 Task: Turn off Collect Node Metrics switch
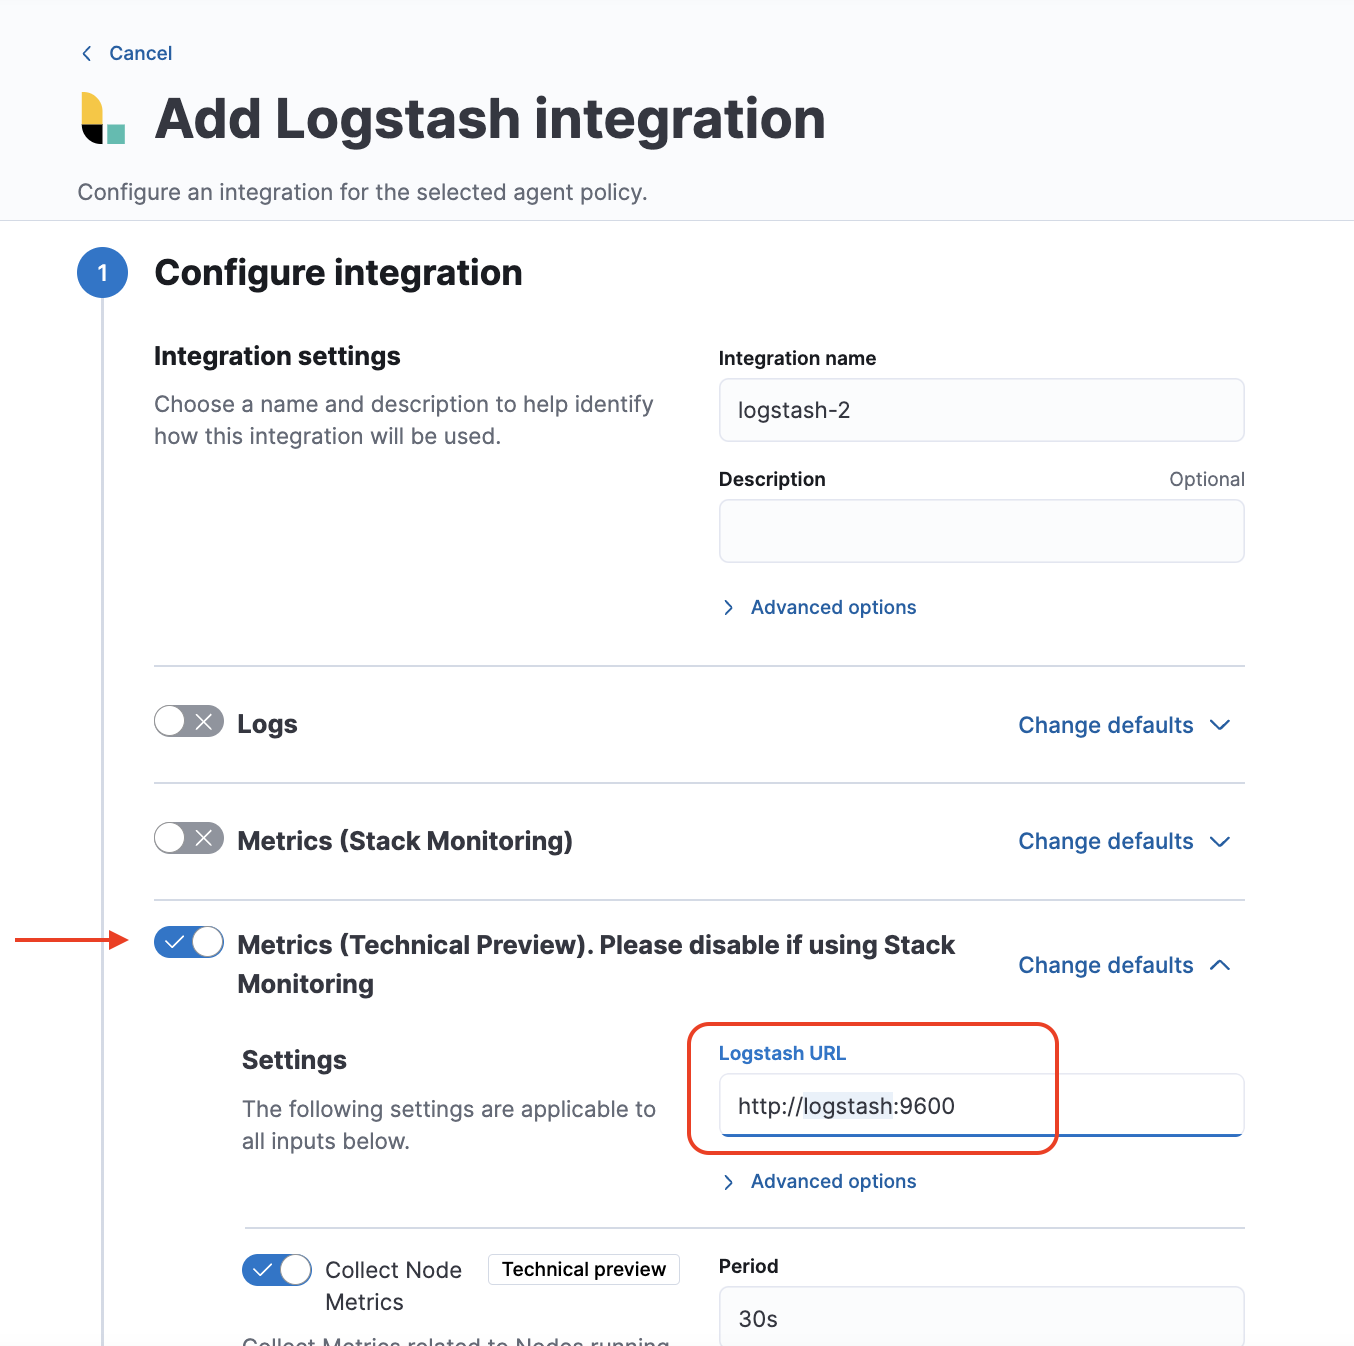[277, 1270]
